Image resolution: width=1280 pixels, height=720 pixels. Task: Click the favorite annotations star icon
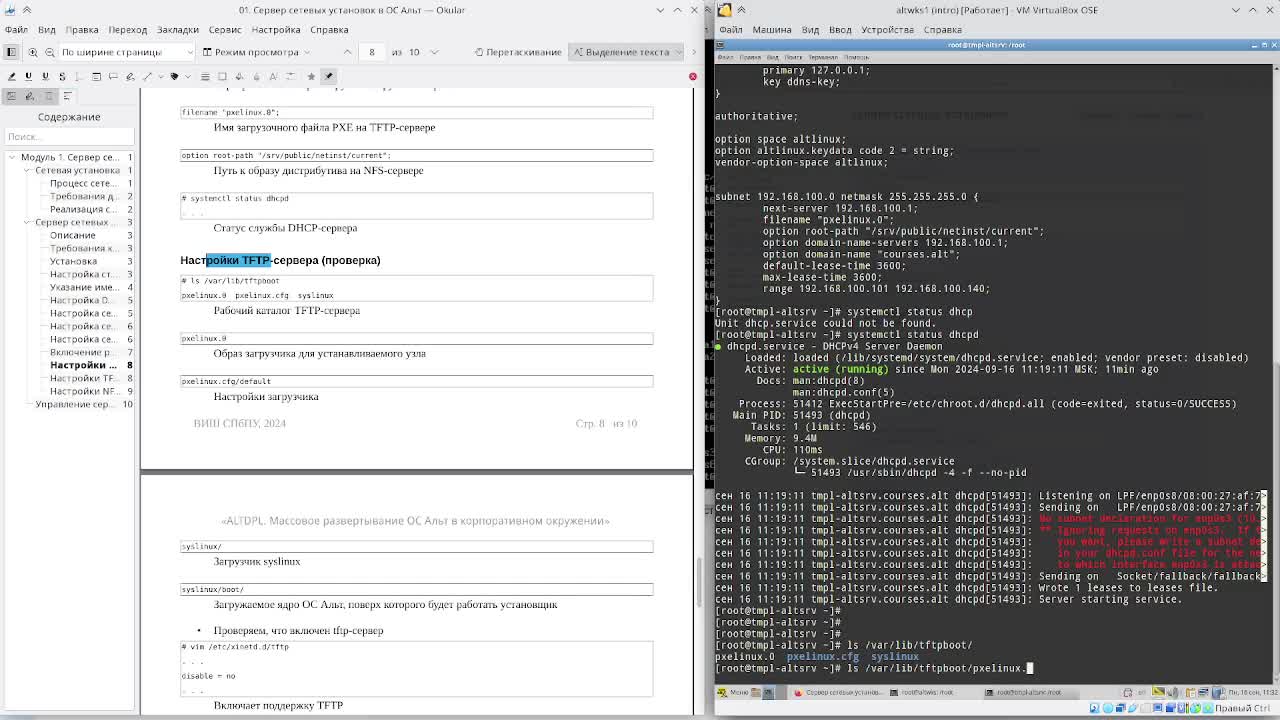point(311,76)
